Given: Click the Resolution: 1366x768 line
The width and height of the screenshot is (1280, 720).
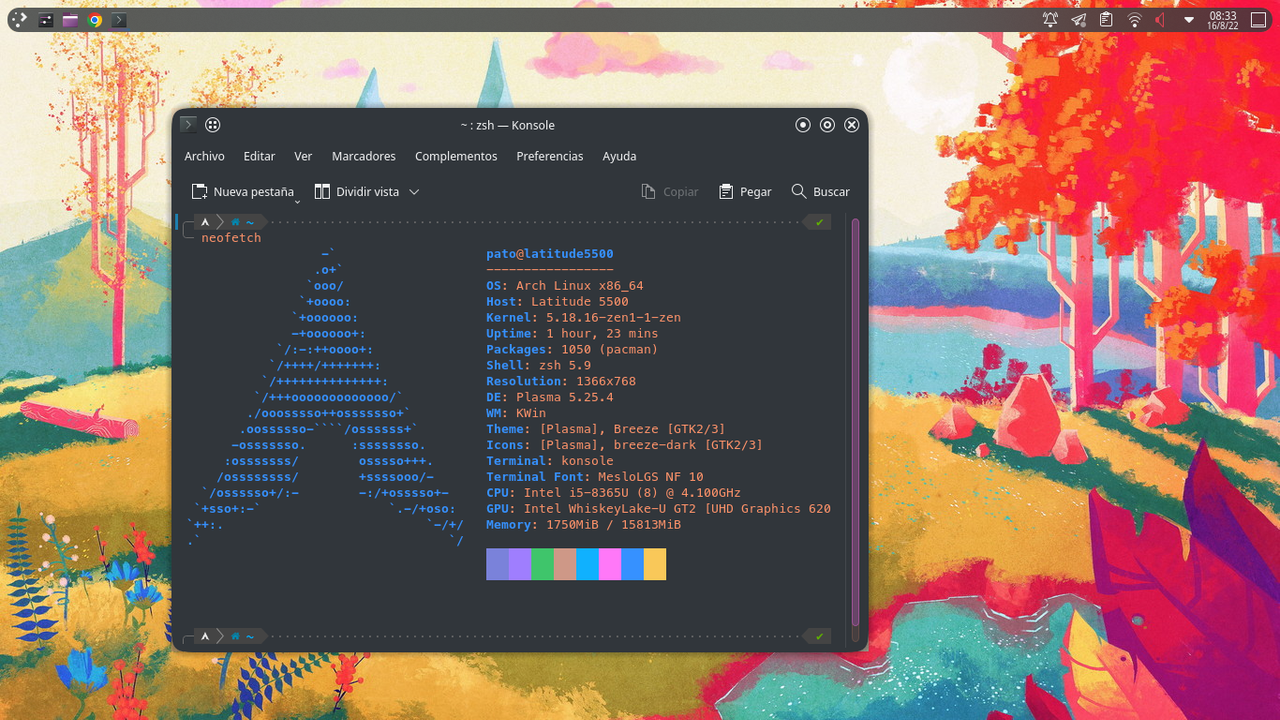Looking at the screenshot, I should click(561, 382).
